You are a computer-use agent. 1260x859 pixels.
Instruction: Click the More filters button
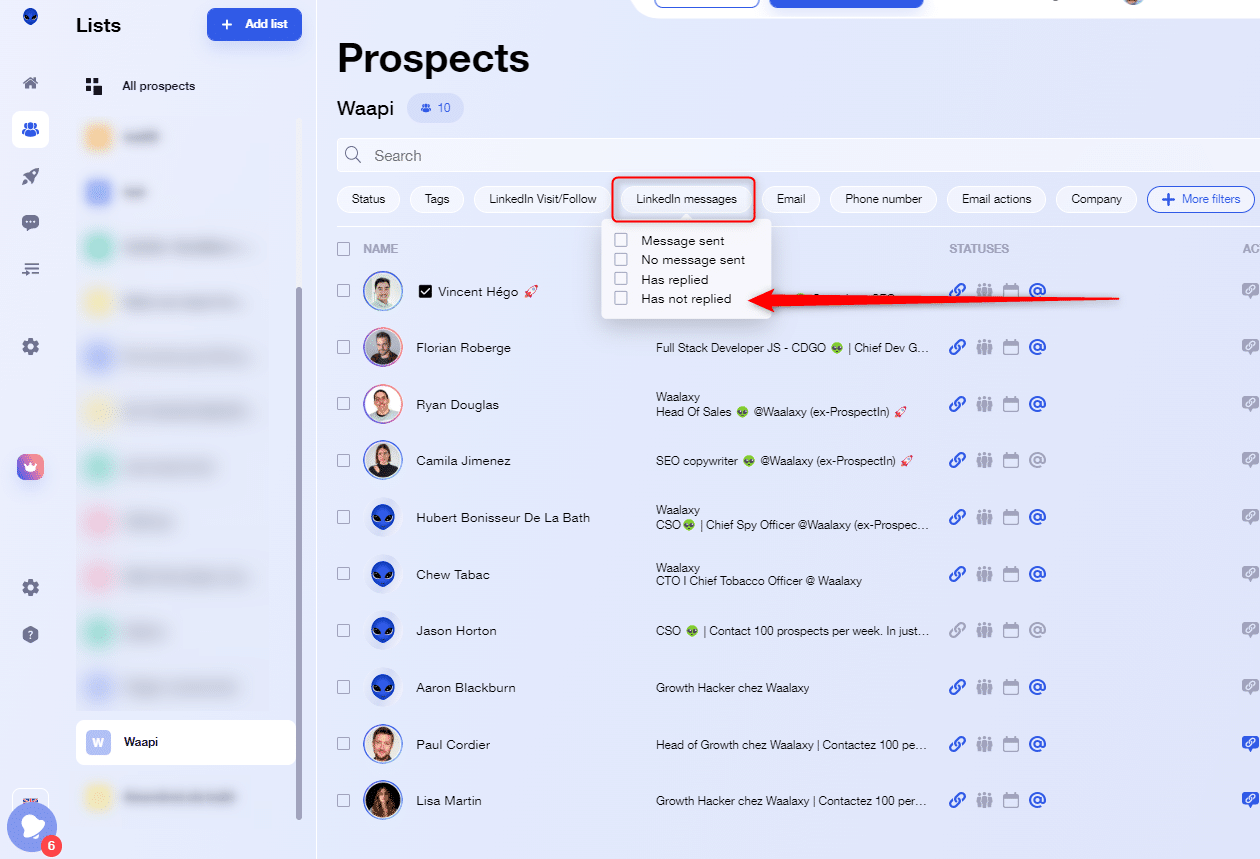[1200, 199]
